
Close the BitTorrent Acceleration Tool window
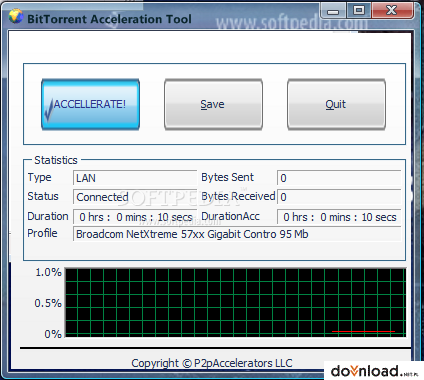(x=392, y=11)
